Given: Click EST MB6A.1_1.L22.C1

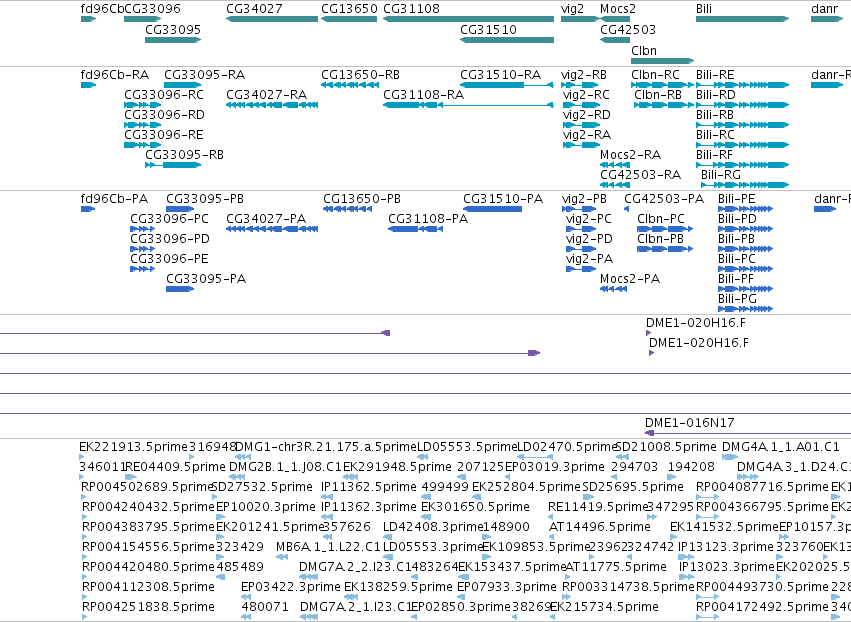Looking at the screenshot, I should click(328, 547).
